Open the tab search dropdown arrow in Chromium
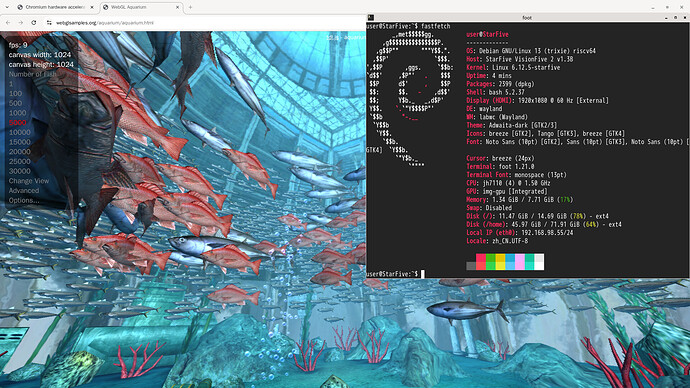 pyautogui.click(x=7, y=7)
